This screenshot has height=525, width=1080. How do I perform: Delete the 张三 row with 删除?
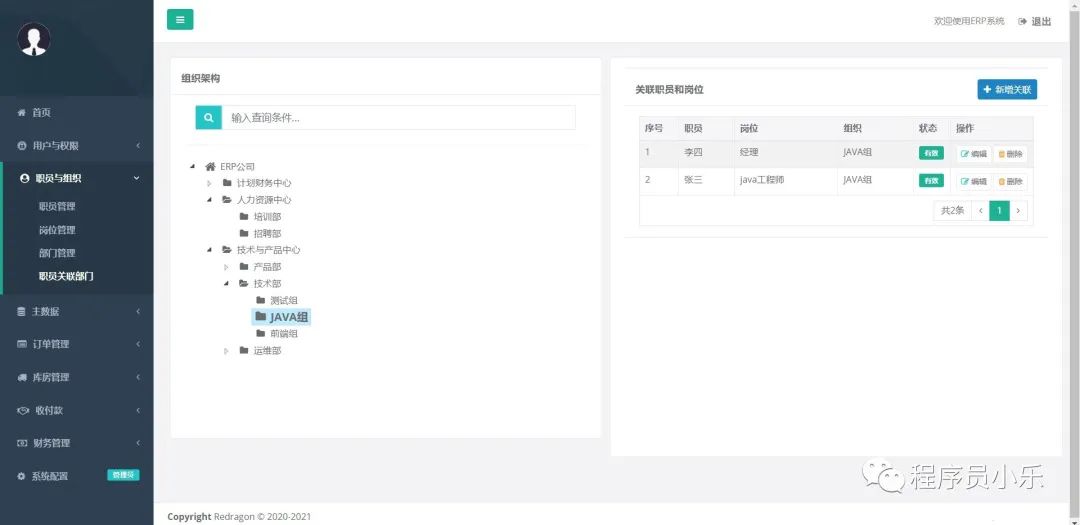click(1010, 182)
